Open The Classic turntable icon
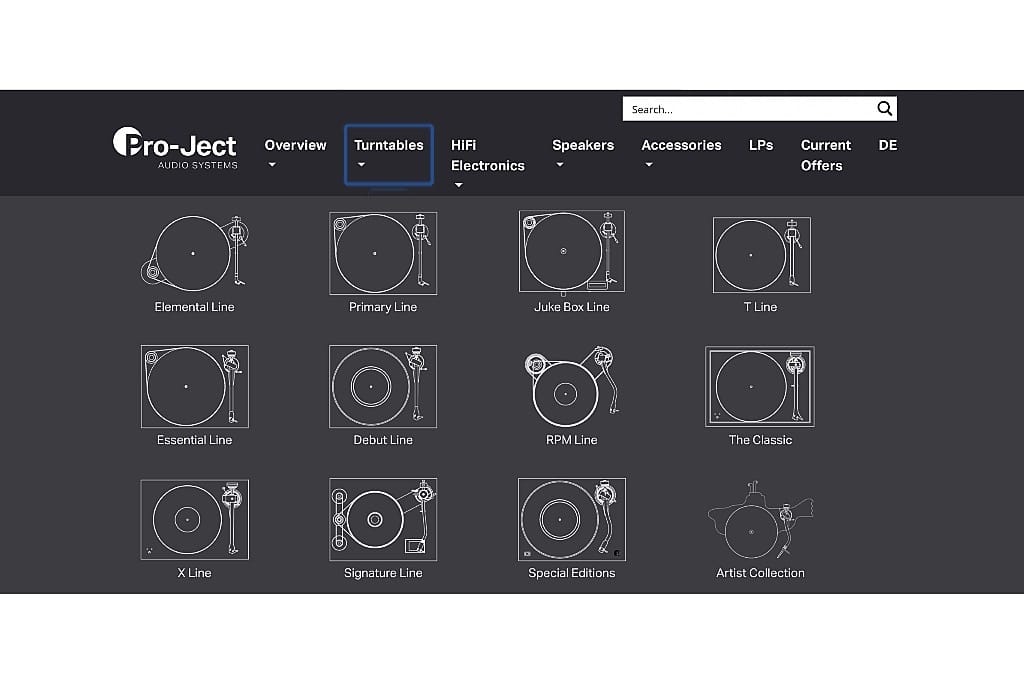The width and height of the screenshot is (1024, 683). pos(760,387)
